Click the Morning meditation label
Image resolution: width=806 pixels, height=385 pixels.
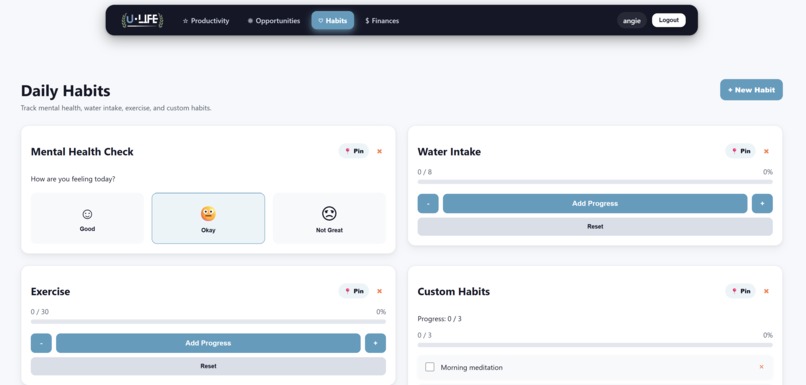coord(471,368)
